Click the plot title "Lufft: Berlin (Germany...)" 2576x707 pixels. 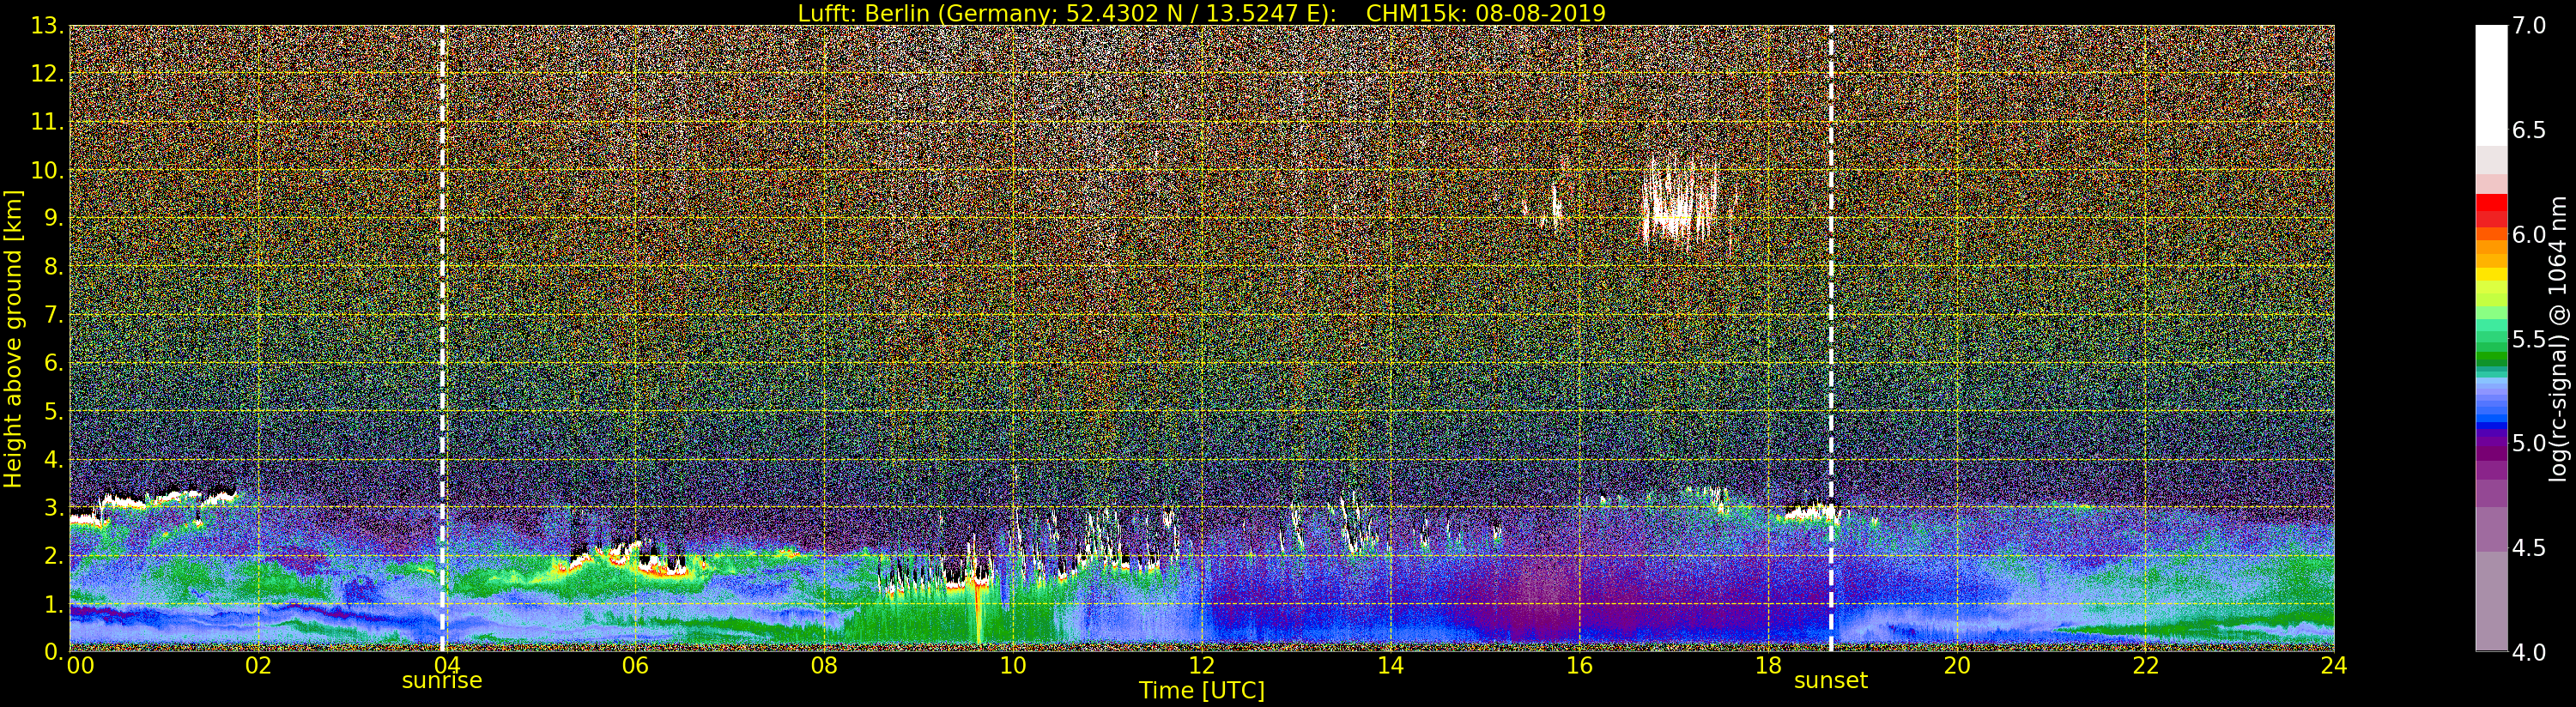[1201, 13]
